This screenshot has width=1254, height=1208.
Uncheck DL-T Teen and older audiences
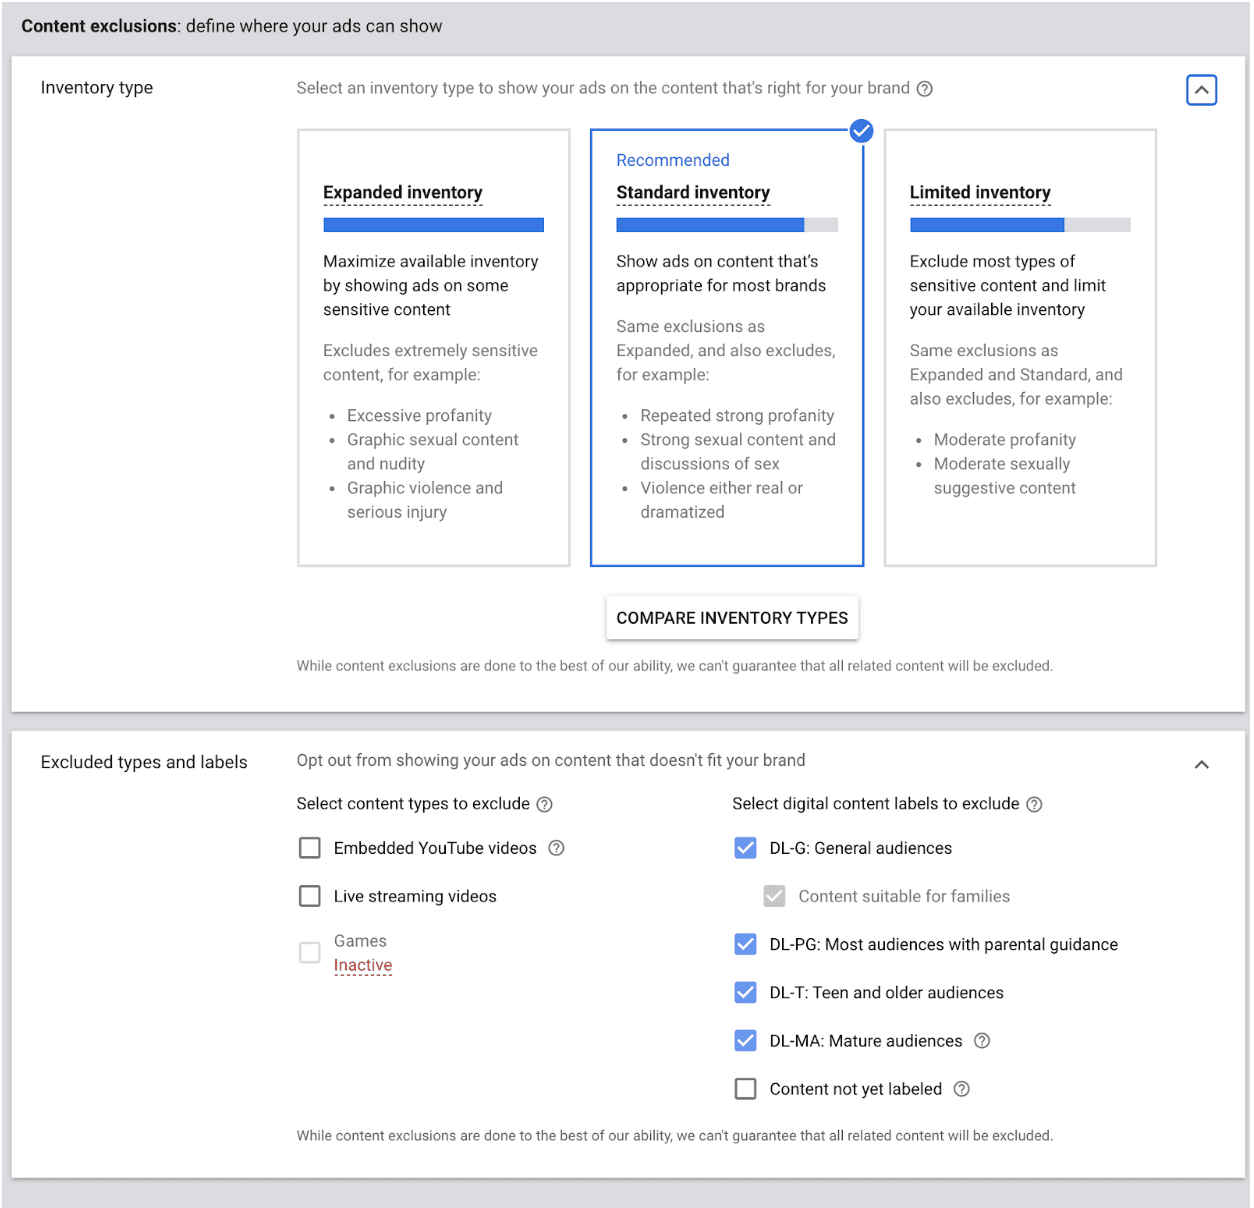click(x=746, y=992)
